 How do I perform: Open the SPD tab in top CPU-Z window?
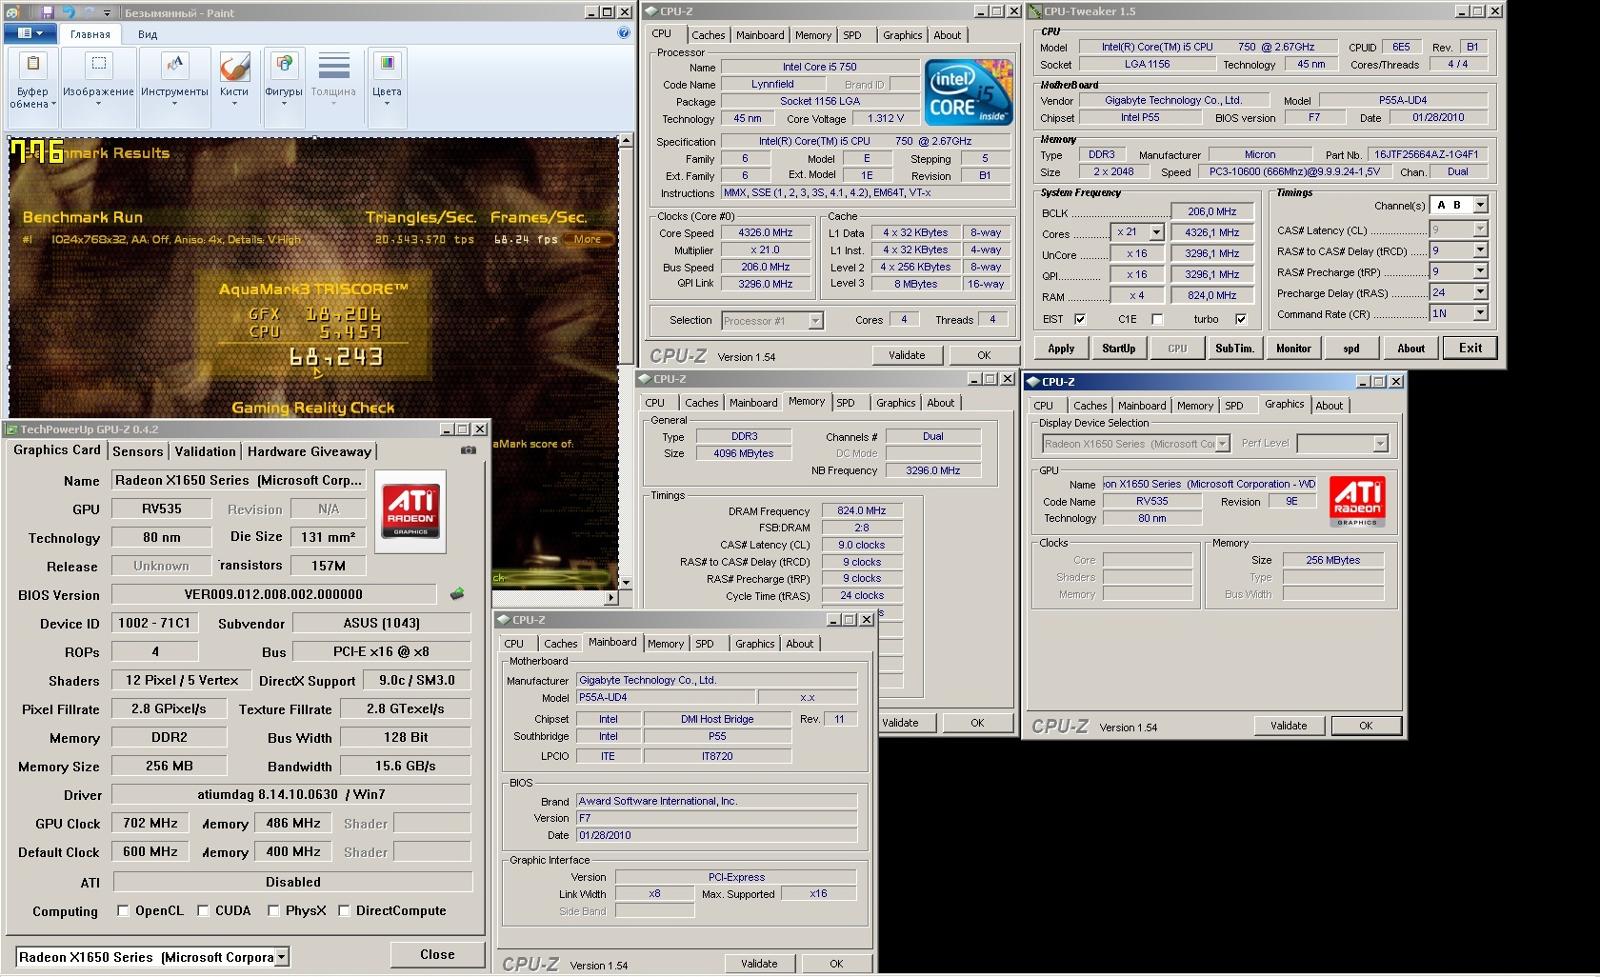coord(852,35)
